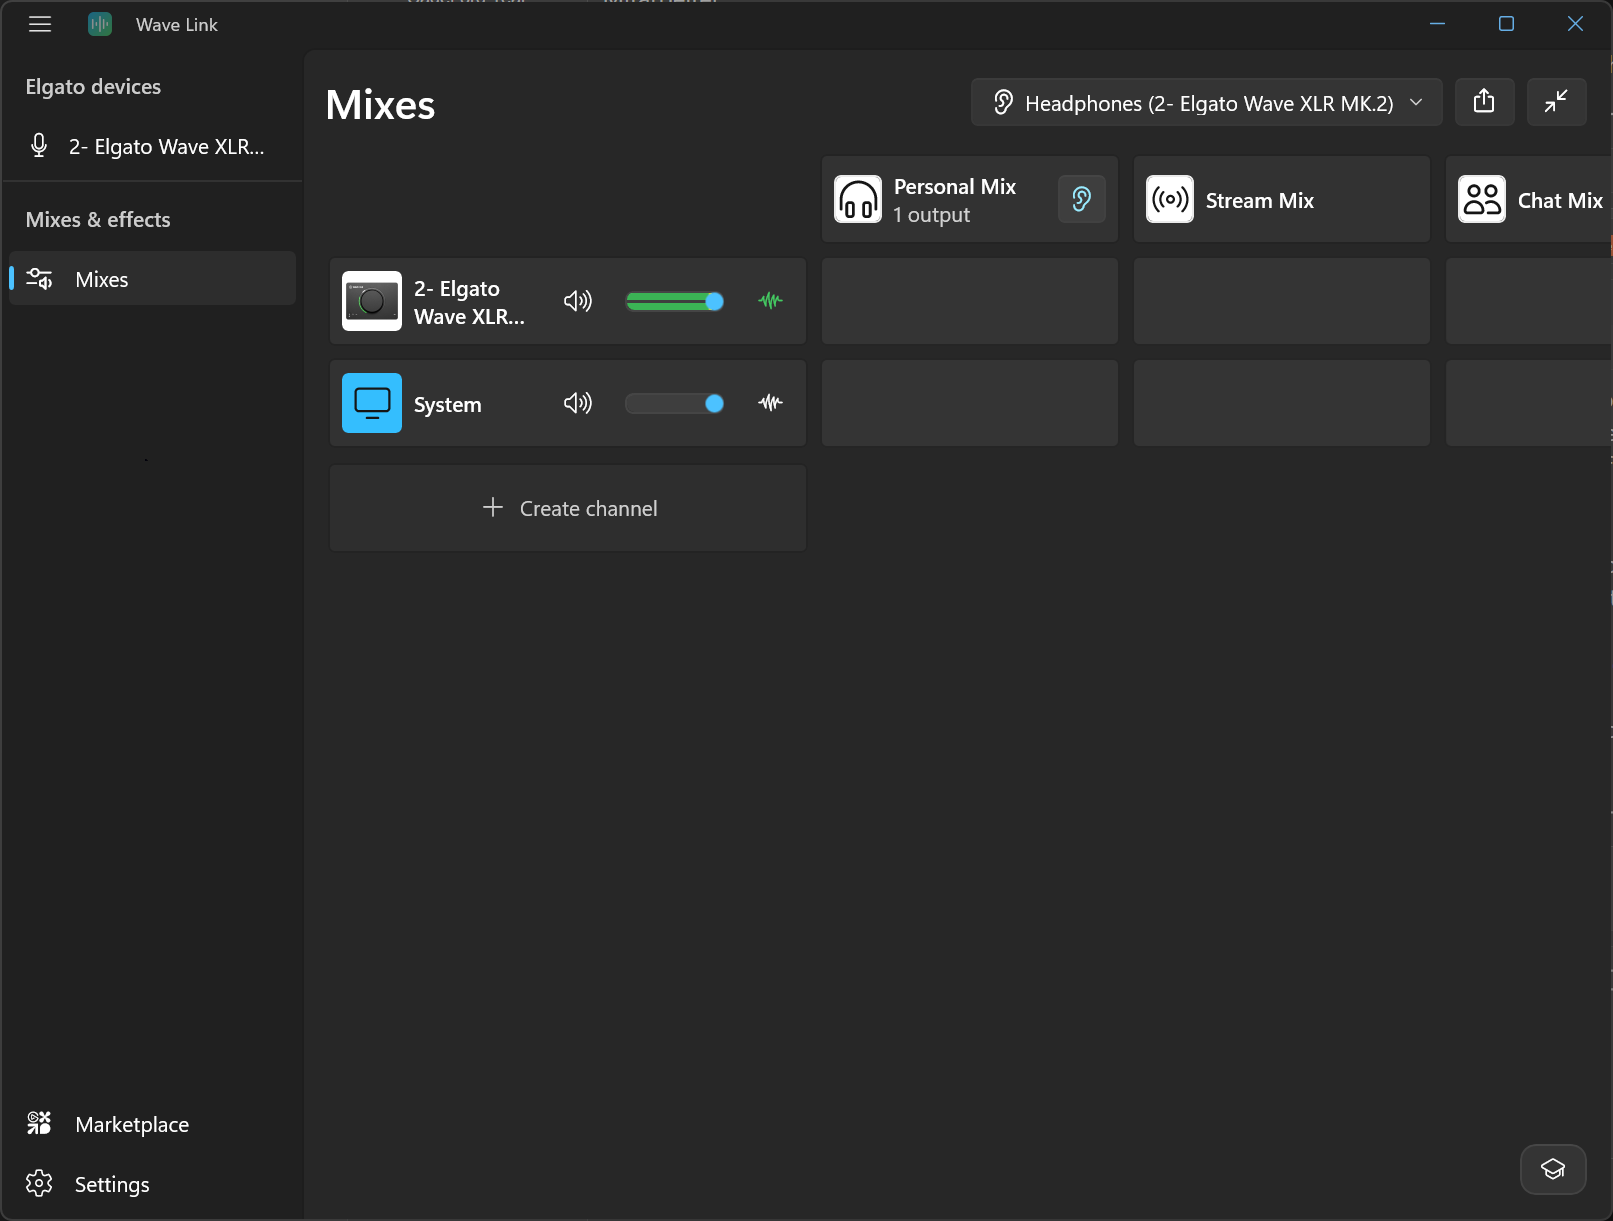Image resolution: width=1613 pixels, height=1221 pixels.
Task: Open the learning/help button at bottom right
Action: point(1553,1169)
